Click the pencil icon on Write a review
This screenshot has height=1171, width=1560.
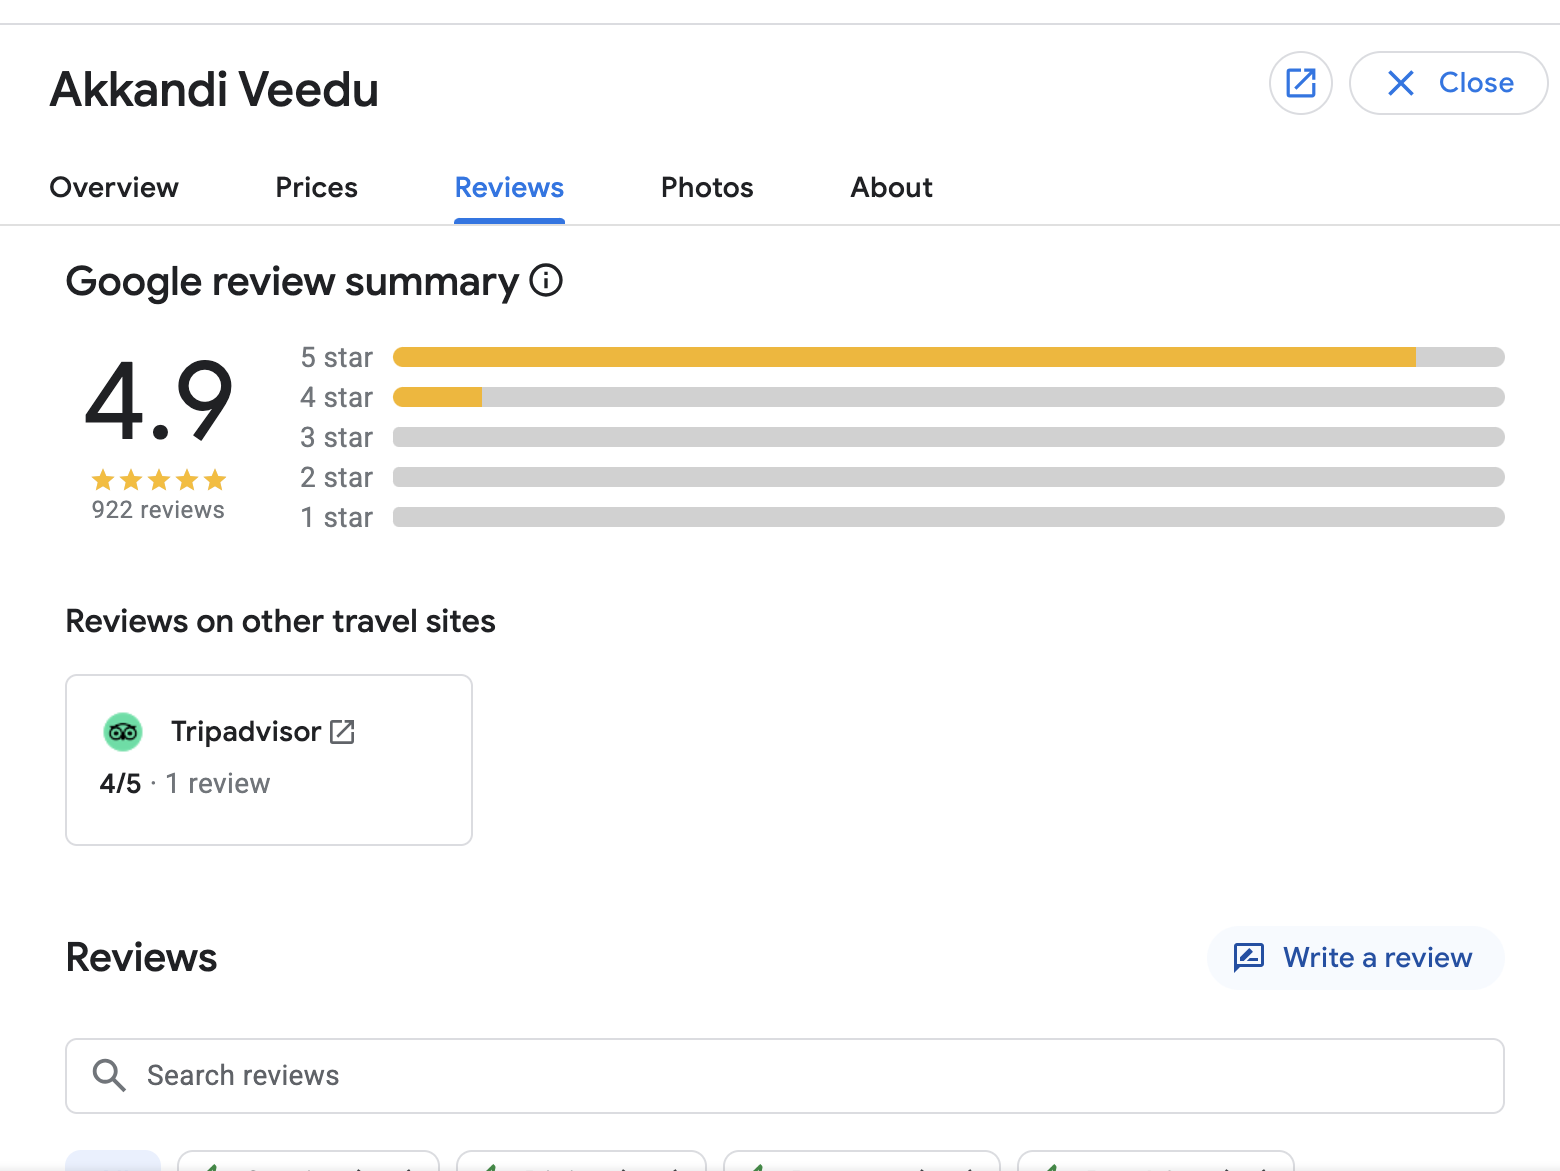coord(1249,958)
